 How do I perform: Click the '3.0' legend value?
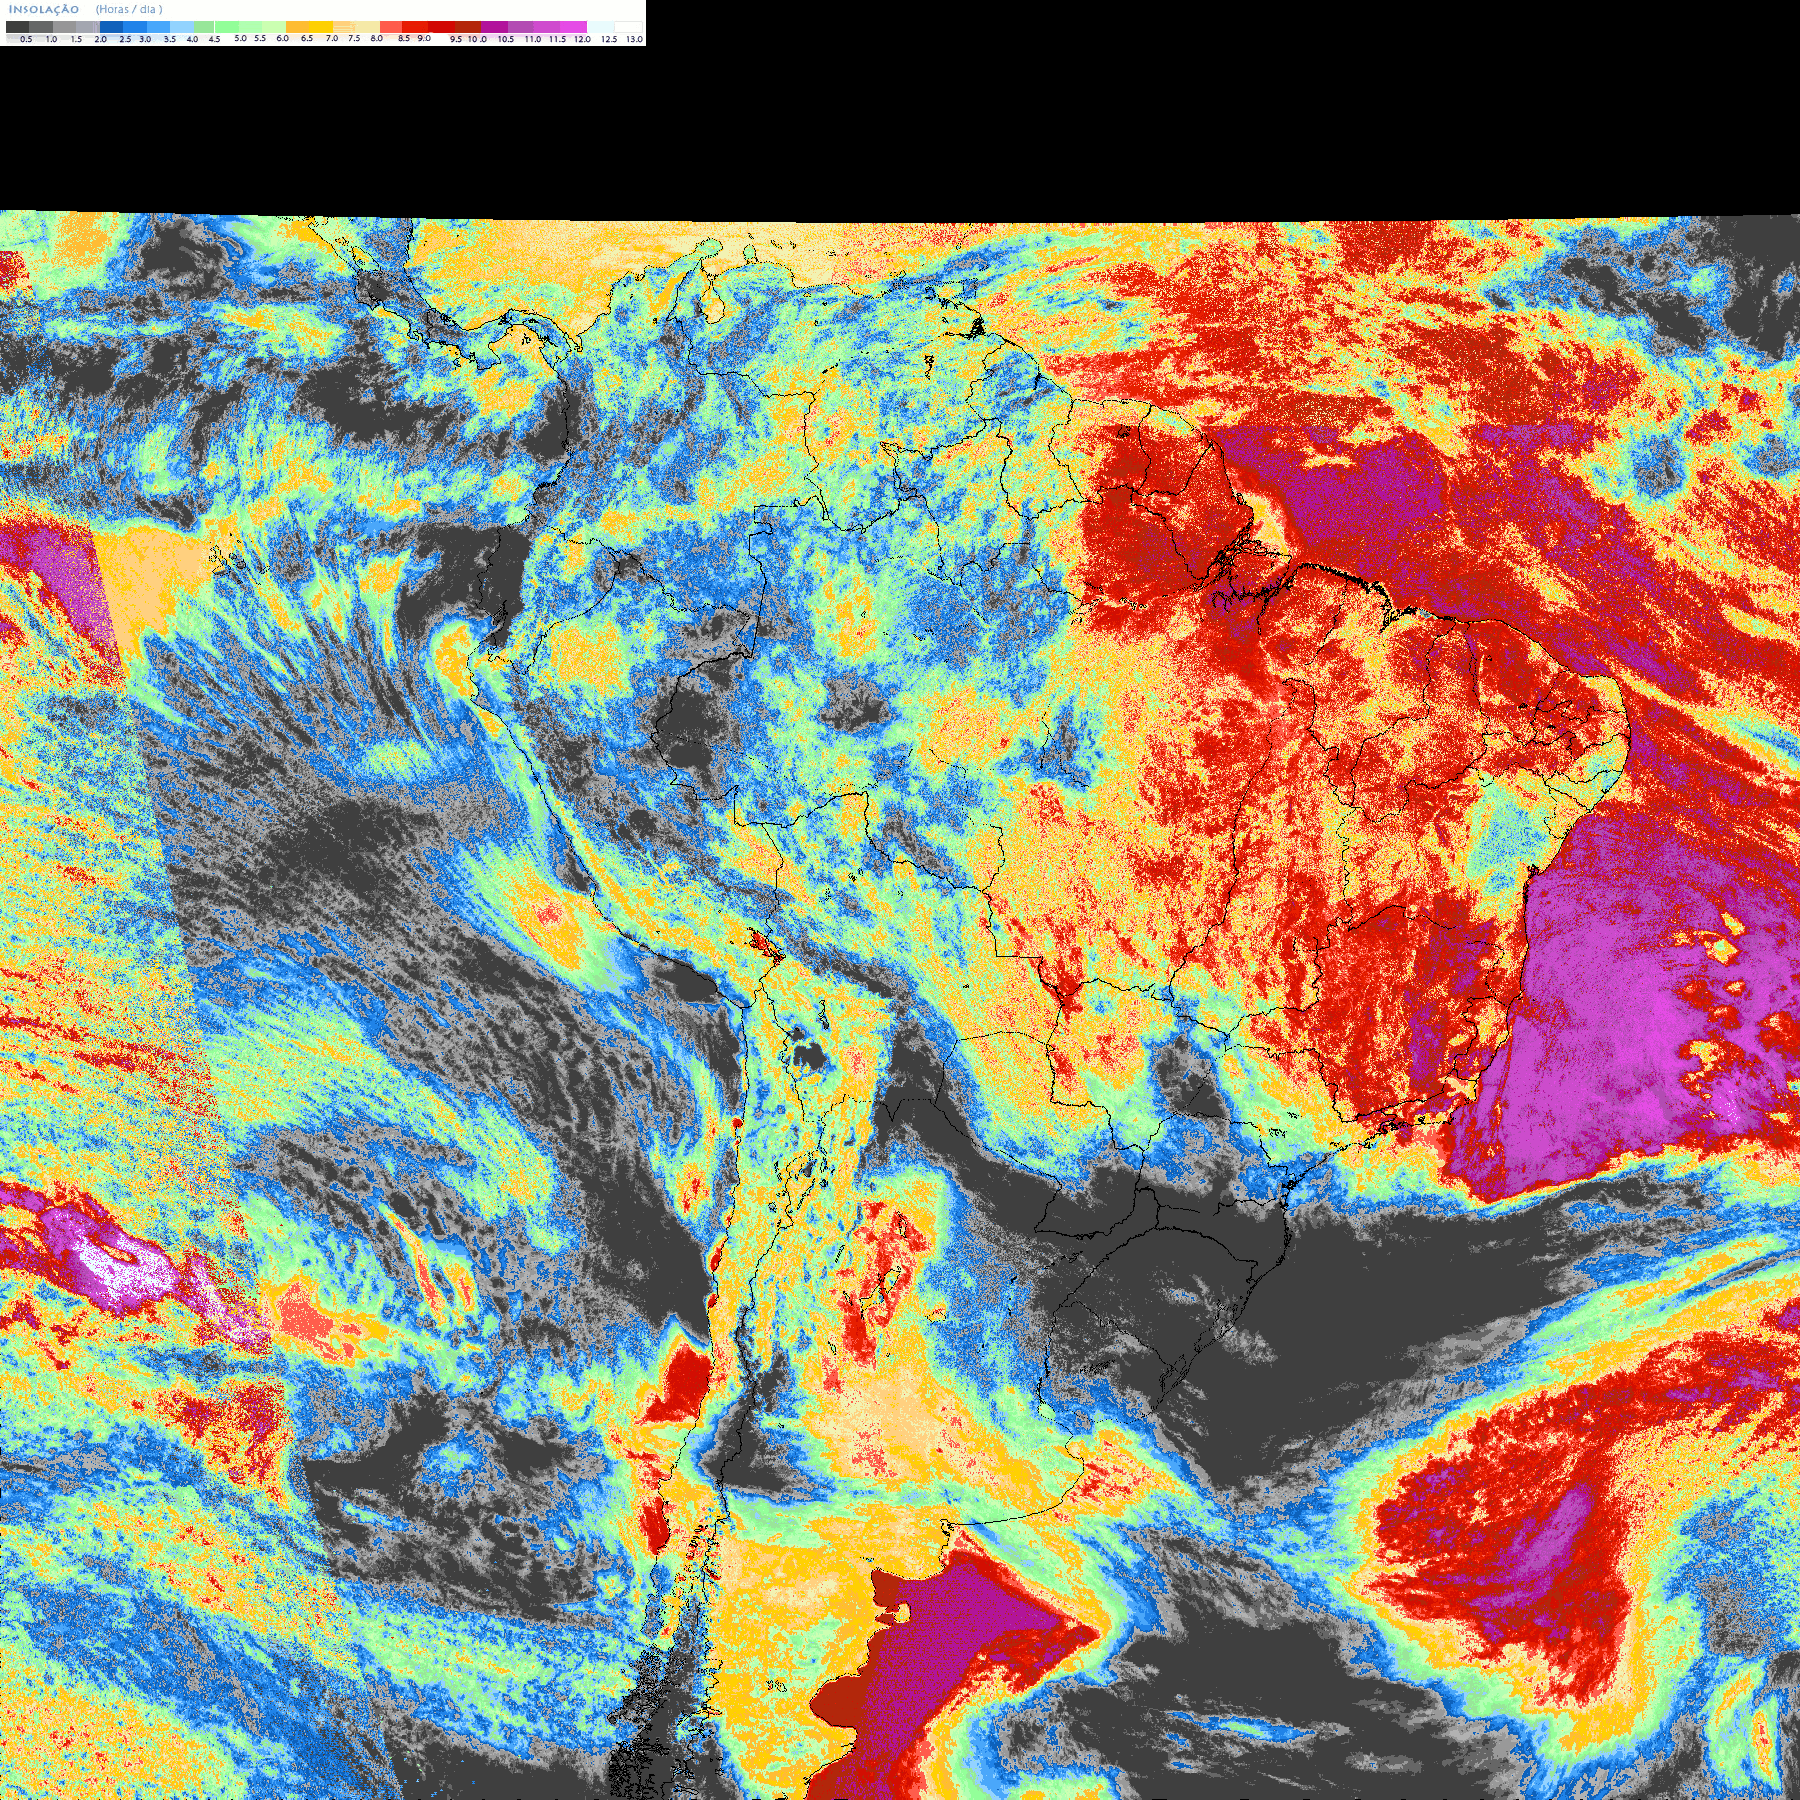coord(145,39)
